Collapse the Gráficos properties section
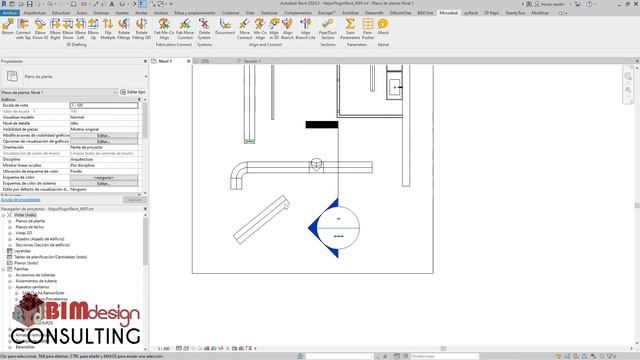Image resolution: width=640 pixels, height=360 pixels. [x=139, y=100]
